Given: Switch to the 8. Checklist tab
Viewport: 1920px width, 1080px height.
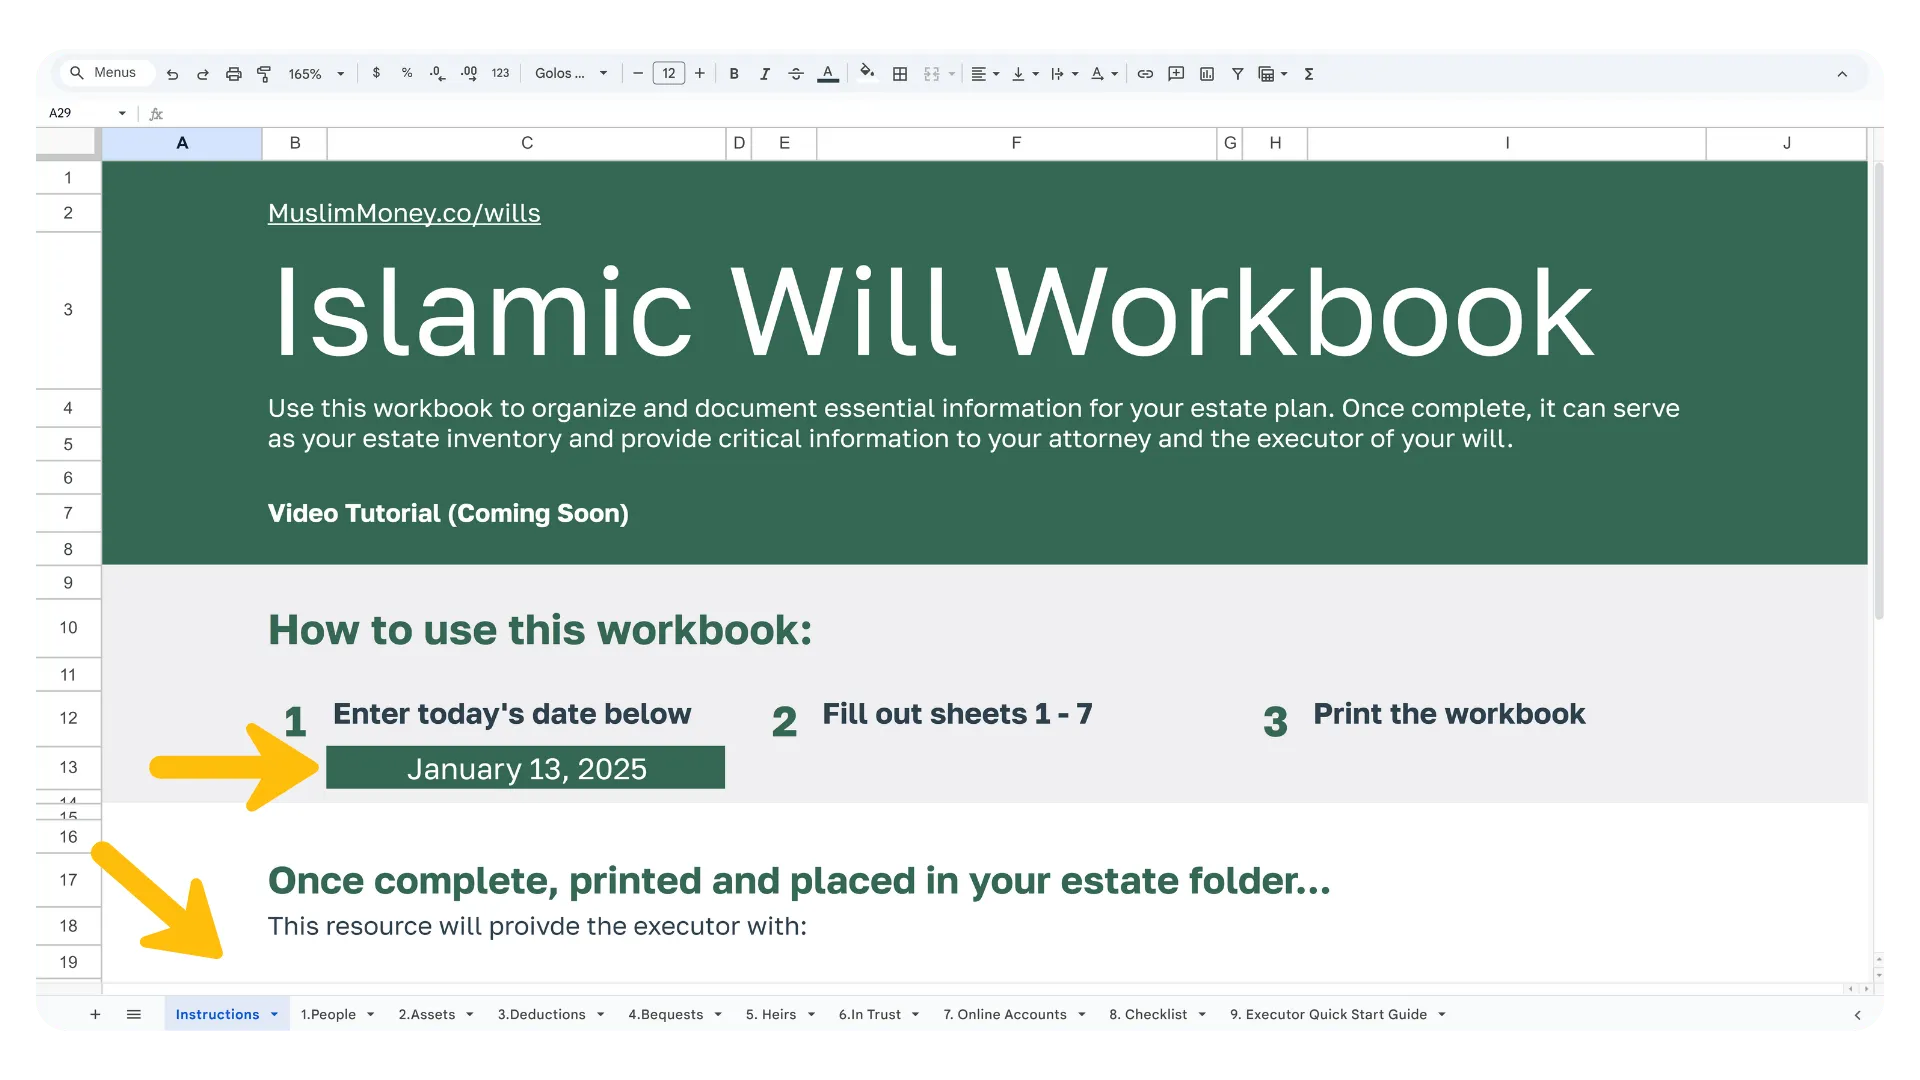Looking at the screenshot, I should click(x=1148, y=1014).
